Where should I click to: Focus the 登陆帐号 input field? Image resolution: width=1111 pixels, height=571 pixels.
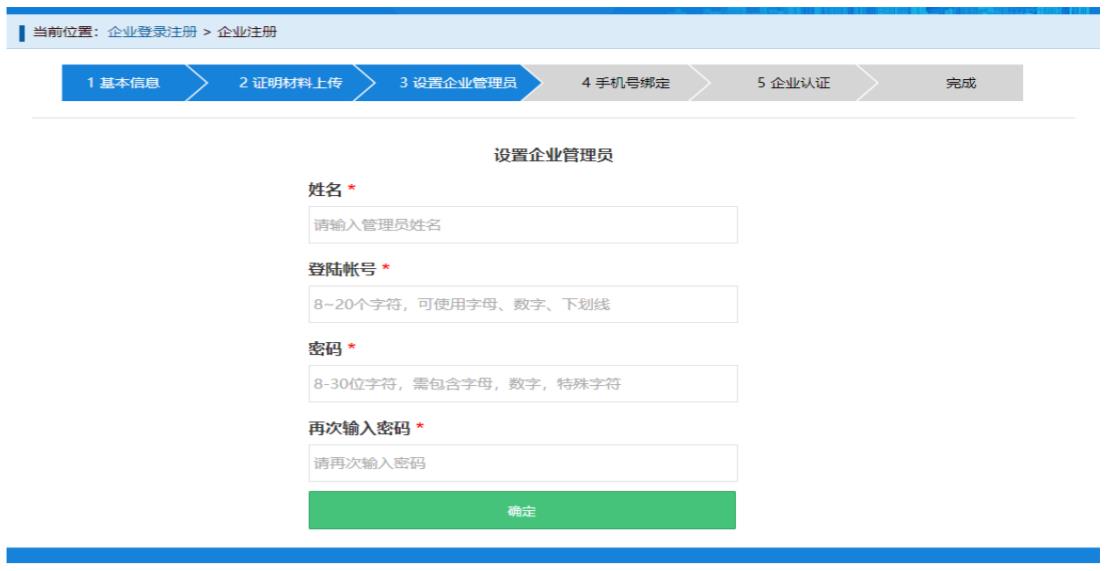point(523,304)
